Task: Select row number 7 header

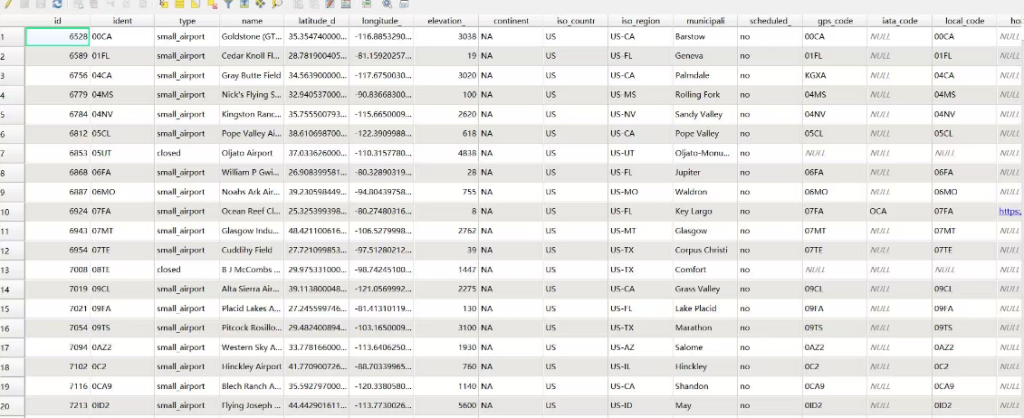Action: click(x=12, y=153)
